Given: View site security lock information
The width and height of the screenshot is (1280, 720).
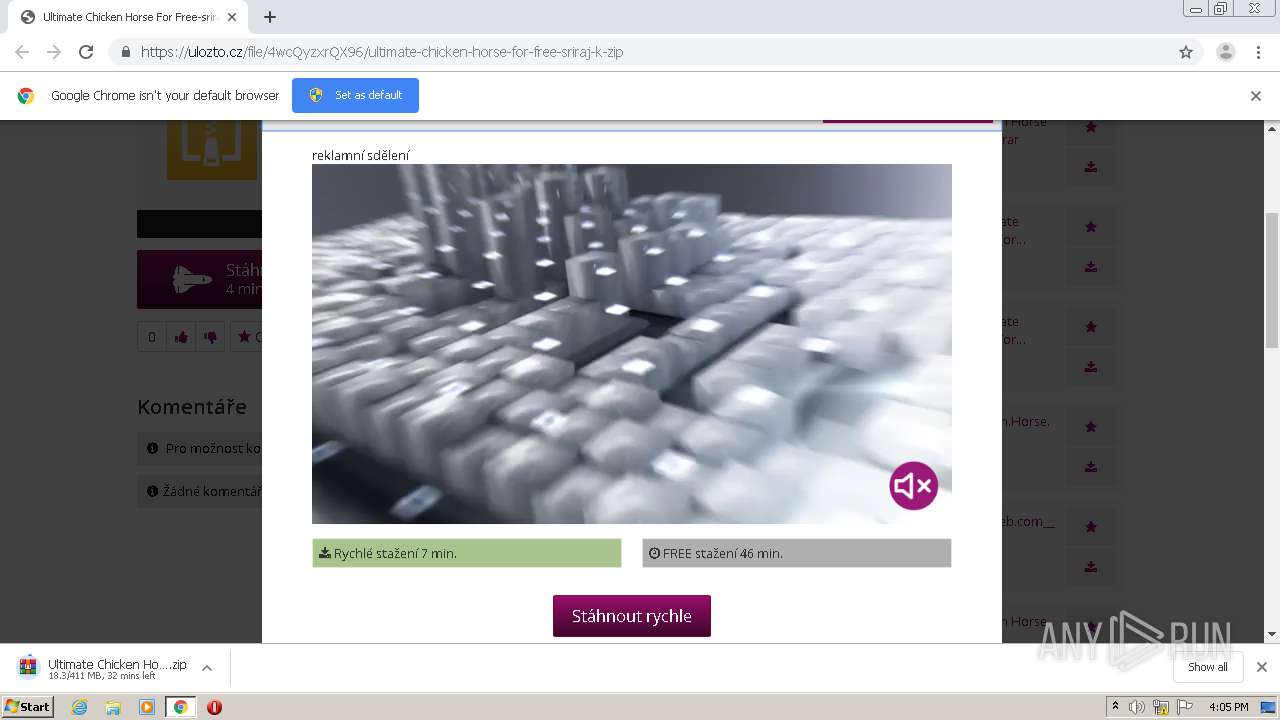Looking at the screenshot, I should tap(126, 52).
